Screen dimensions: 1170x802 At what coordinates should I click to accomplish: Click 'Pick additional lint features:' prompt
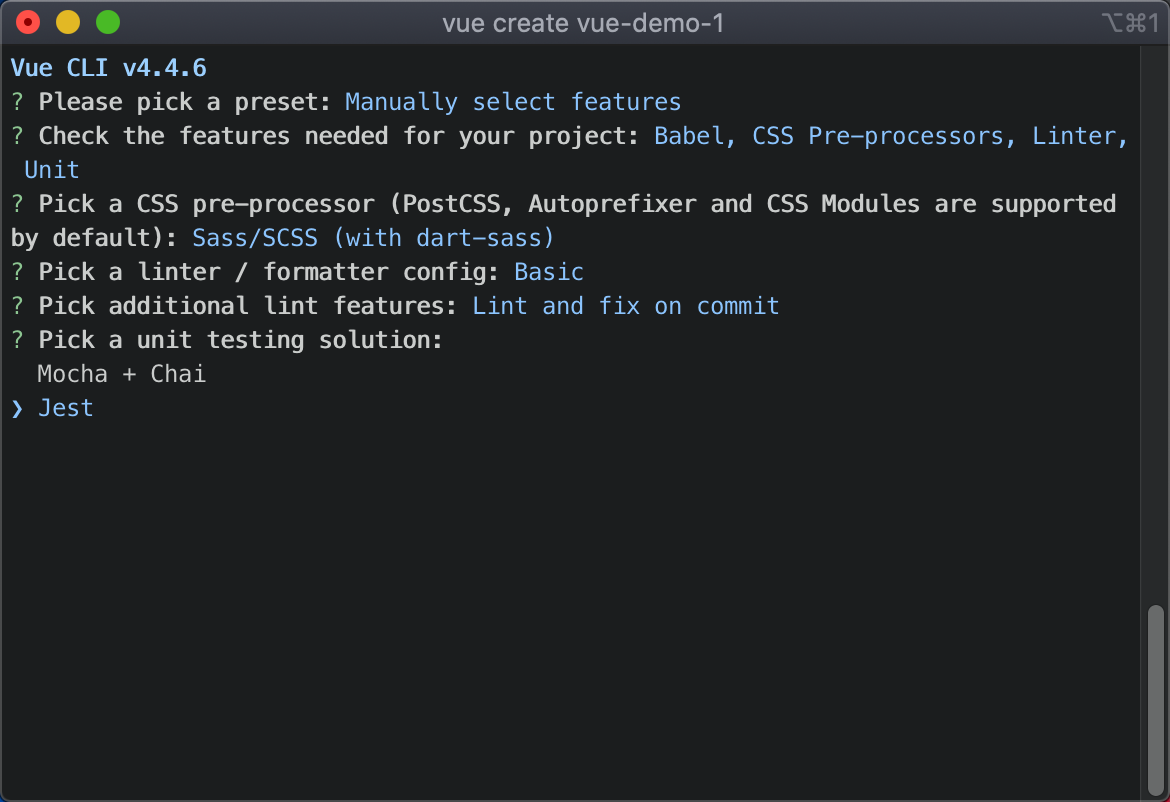point(248,306)
